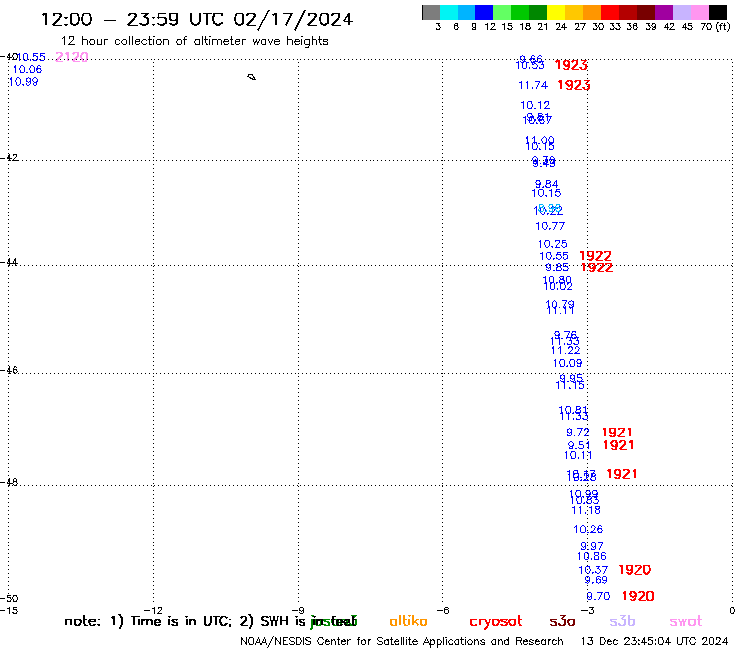Click the '-42' latitude axis label

[x=9, y=157]
